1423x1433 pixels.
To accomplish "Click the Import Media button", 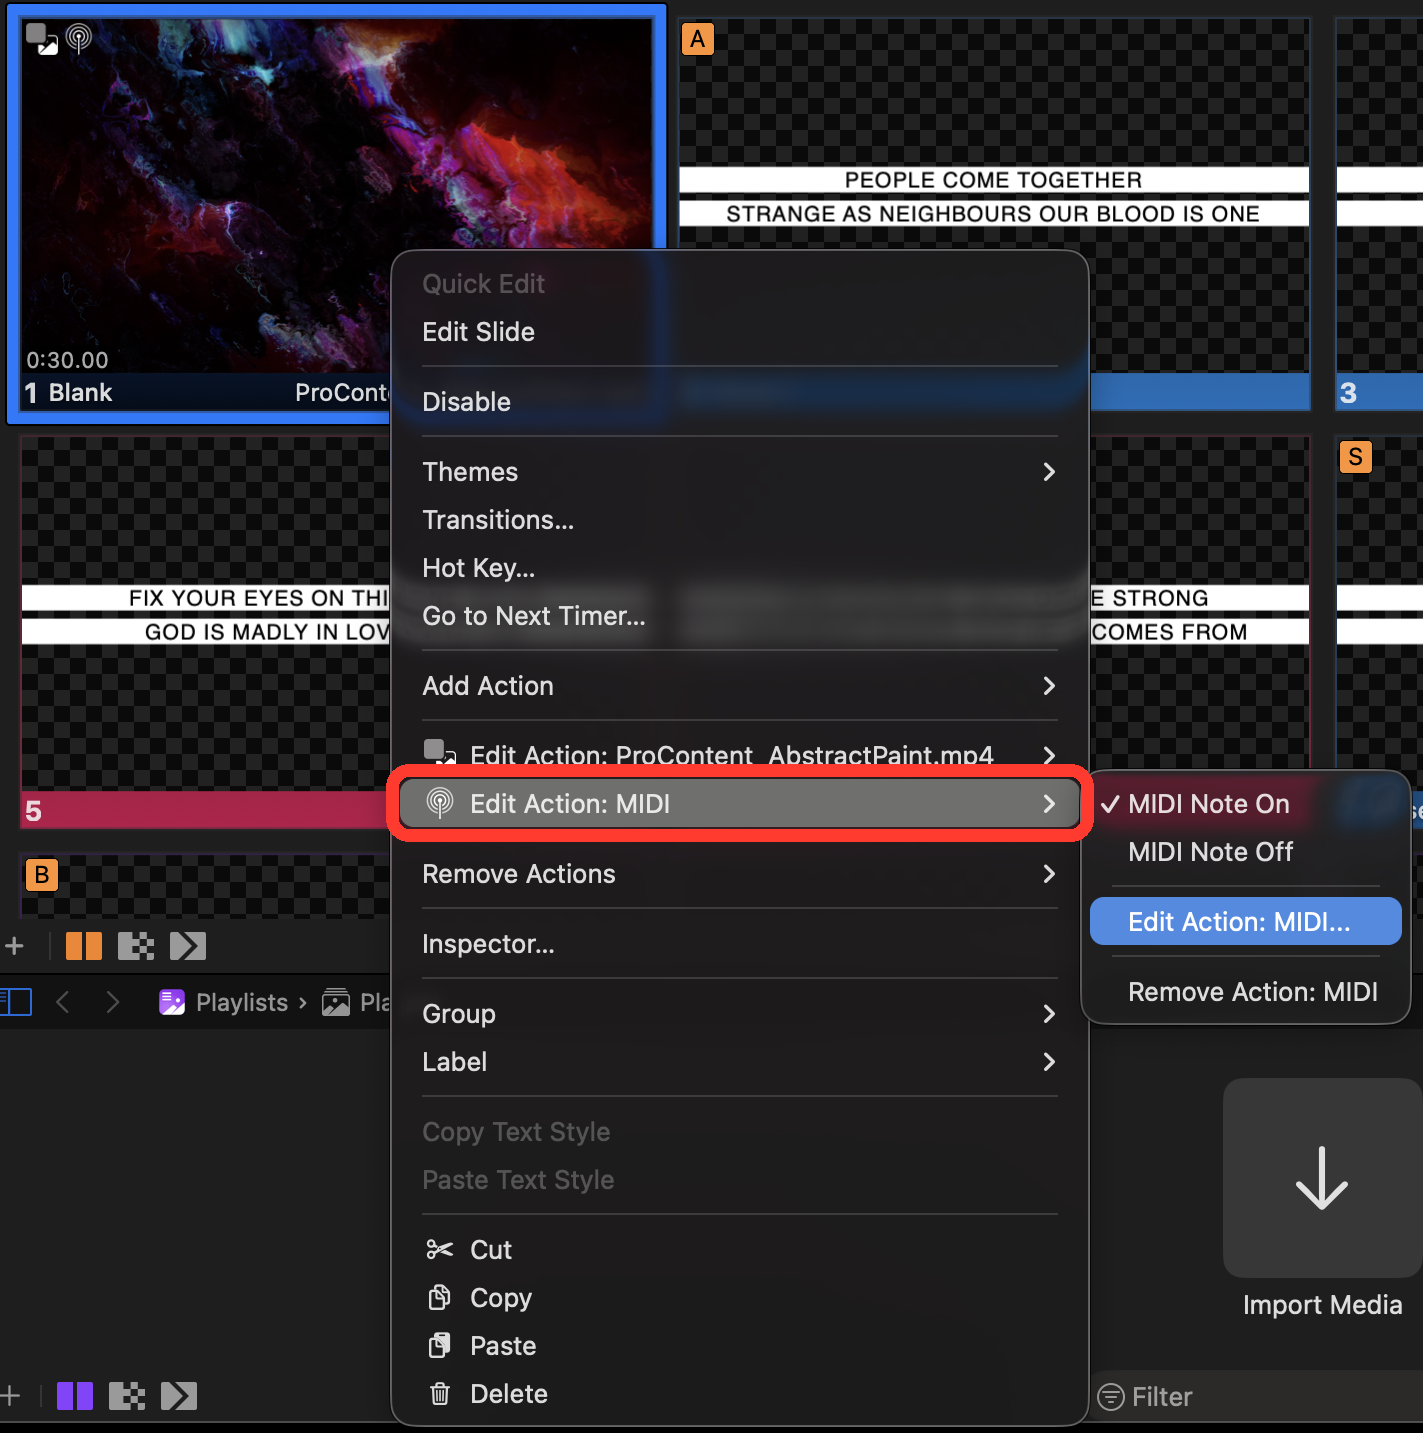I will point(1322,1200).
